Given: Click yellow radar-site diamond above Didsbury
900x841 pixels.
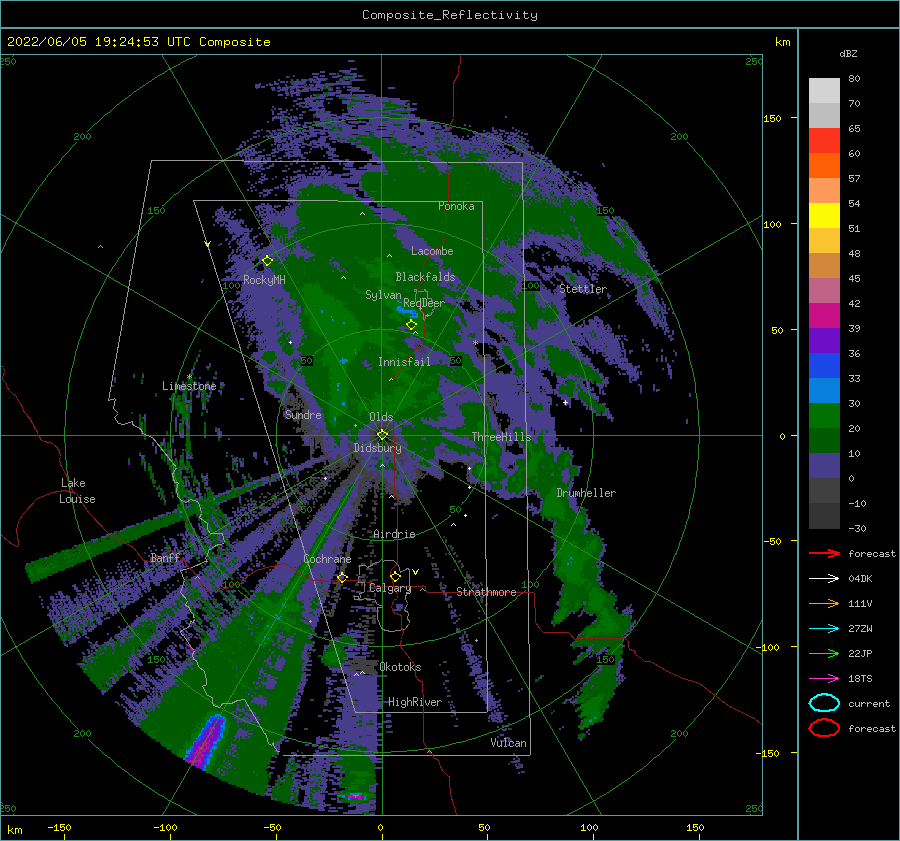Looking at the screenshot, I should point(382,435).
